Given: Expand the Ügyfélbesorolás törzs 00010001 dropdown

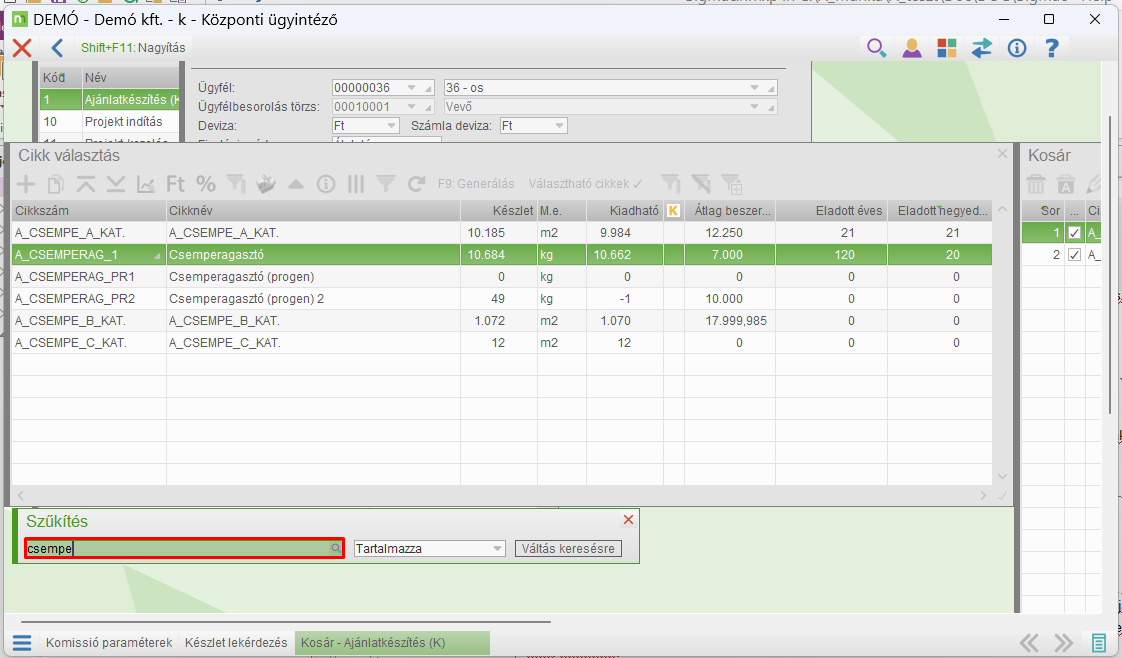Looking at the screenshot, I should click(x=411, y=107).
